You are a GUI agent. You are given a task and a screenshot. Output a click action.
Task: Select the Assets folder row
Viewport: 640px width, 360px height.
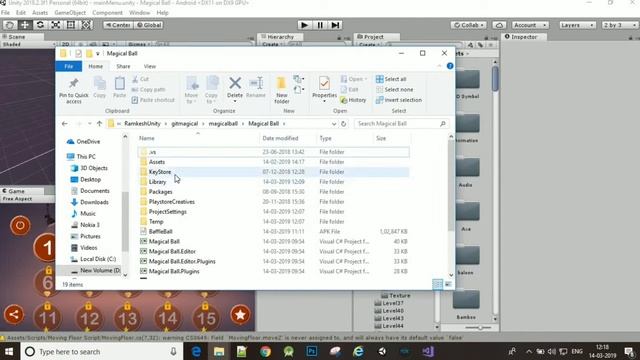coord(273,162)
